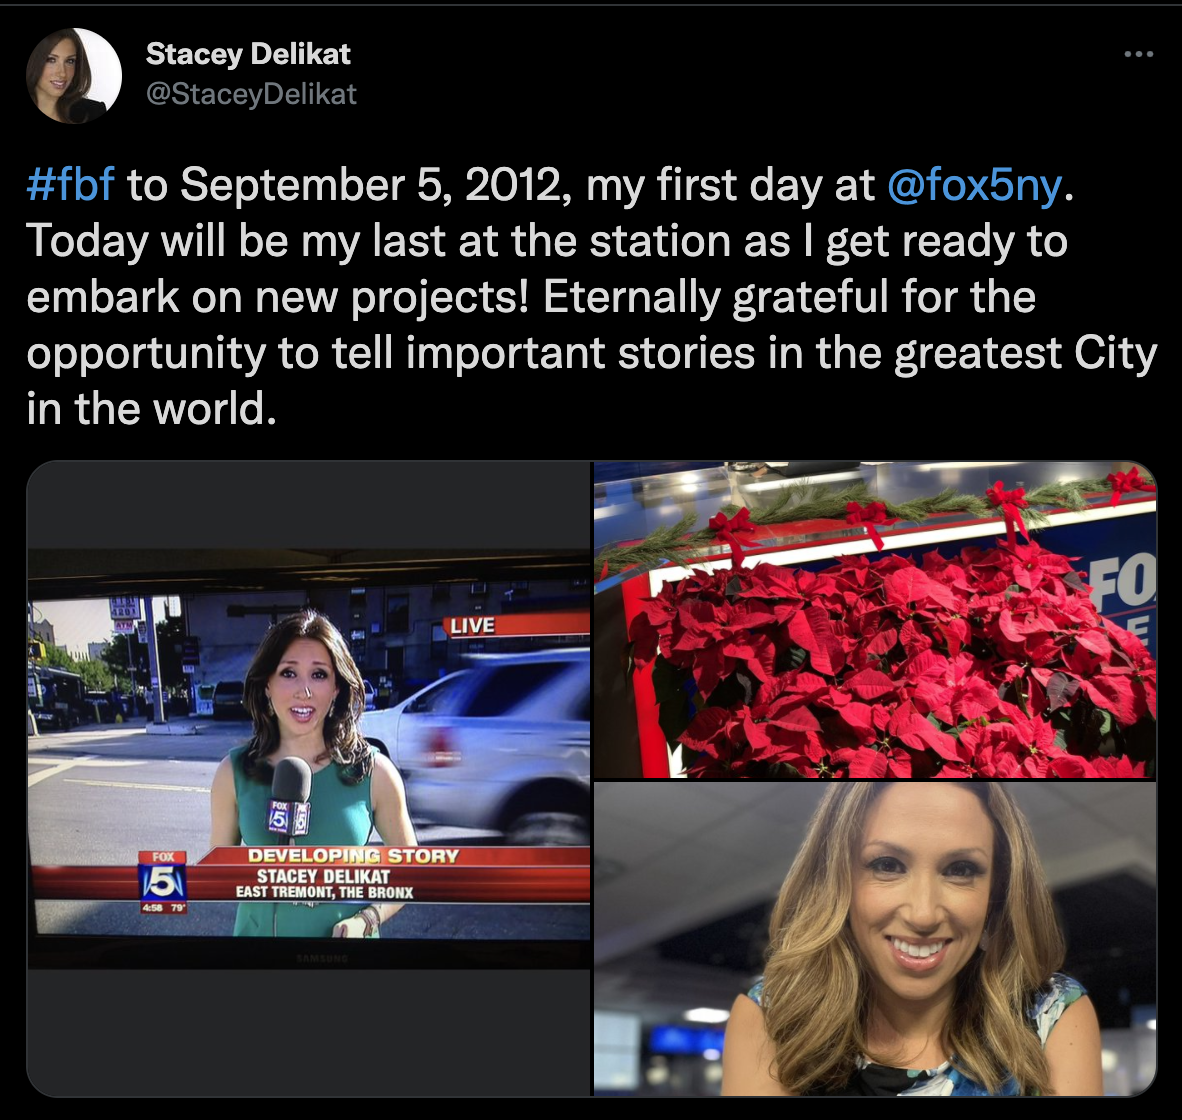
Task: Click the tweet's final line "in the world."
Action: (x=152, y=408)
